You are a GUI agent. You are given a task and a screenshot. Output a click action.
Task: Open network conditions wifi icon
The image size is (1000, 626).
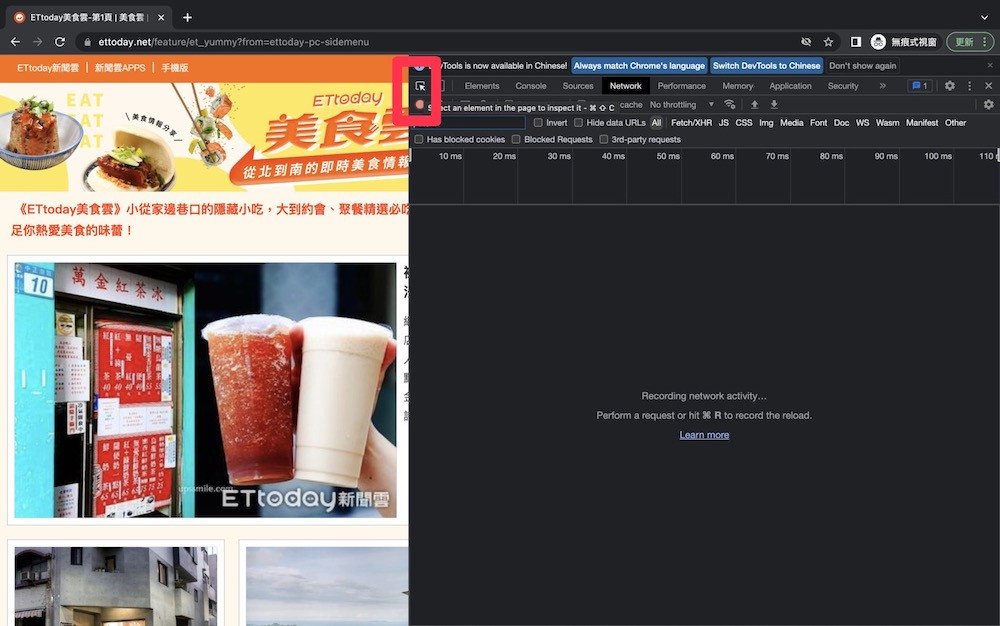tap(730, 105)
